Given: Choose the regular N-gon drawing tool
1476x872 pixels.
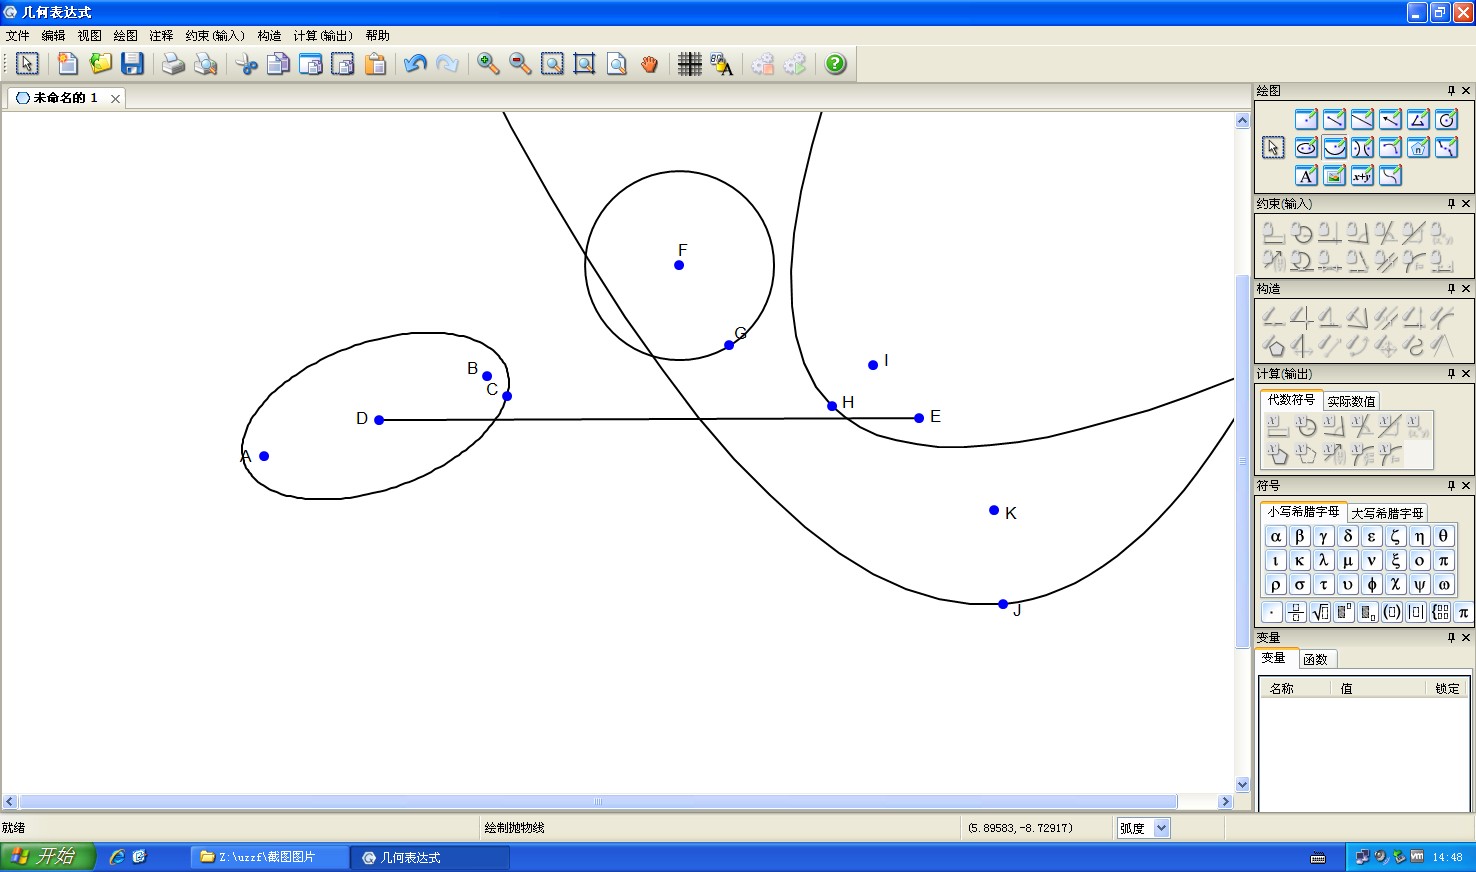Looking at the screenshot, I should pyautogui.click(x=1418, y=148).
